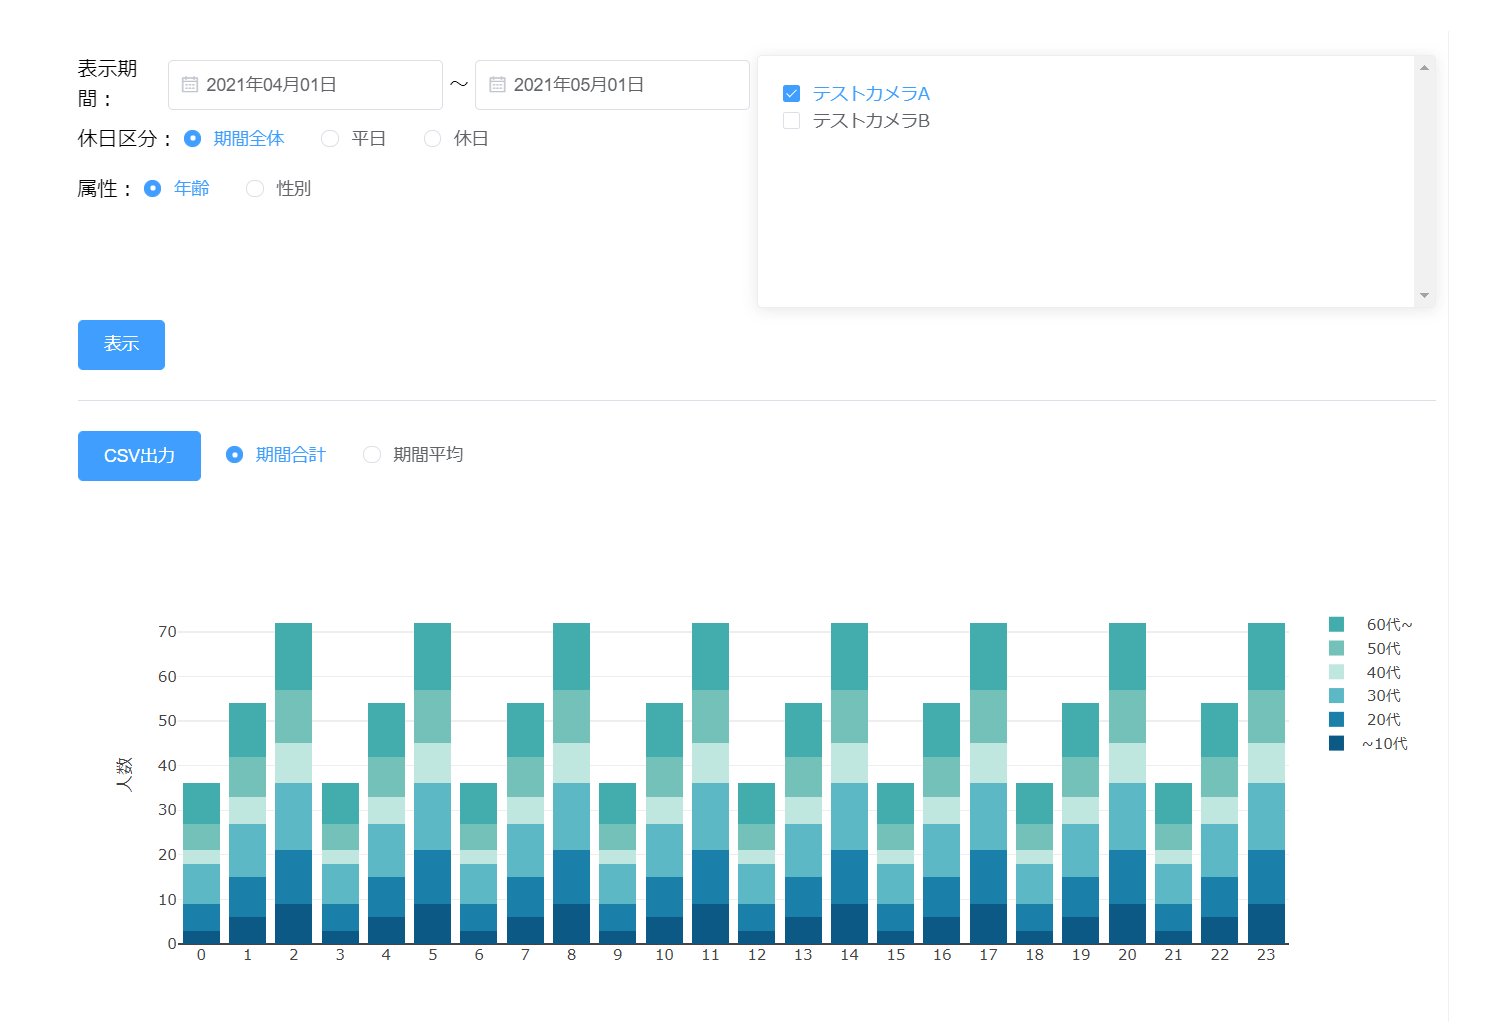Click calendar icon in end date field
The width and height of the screenshot is (1497, 1022).
click(497, 85)
